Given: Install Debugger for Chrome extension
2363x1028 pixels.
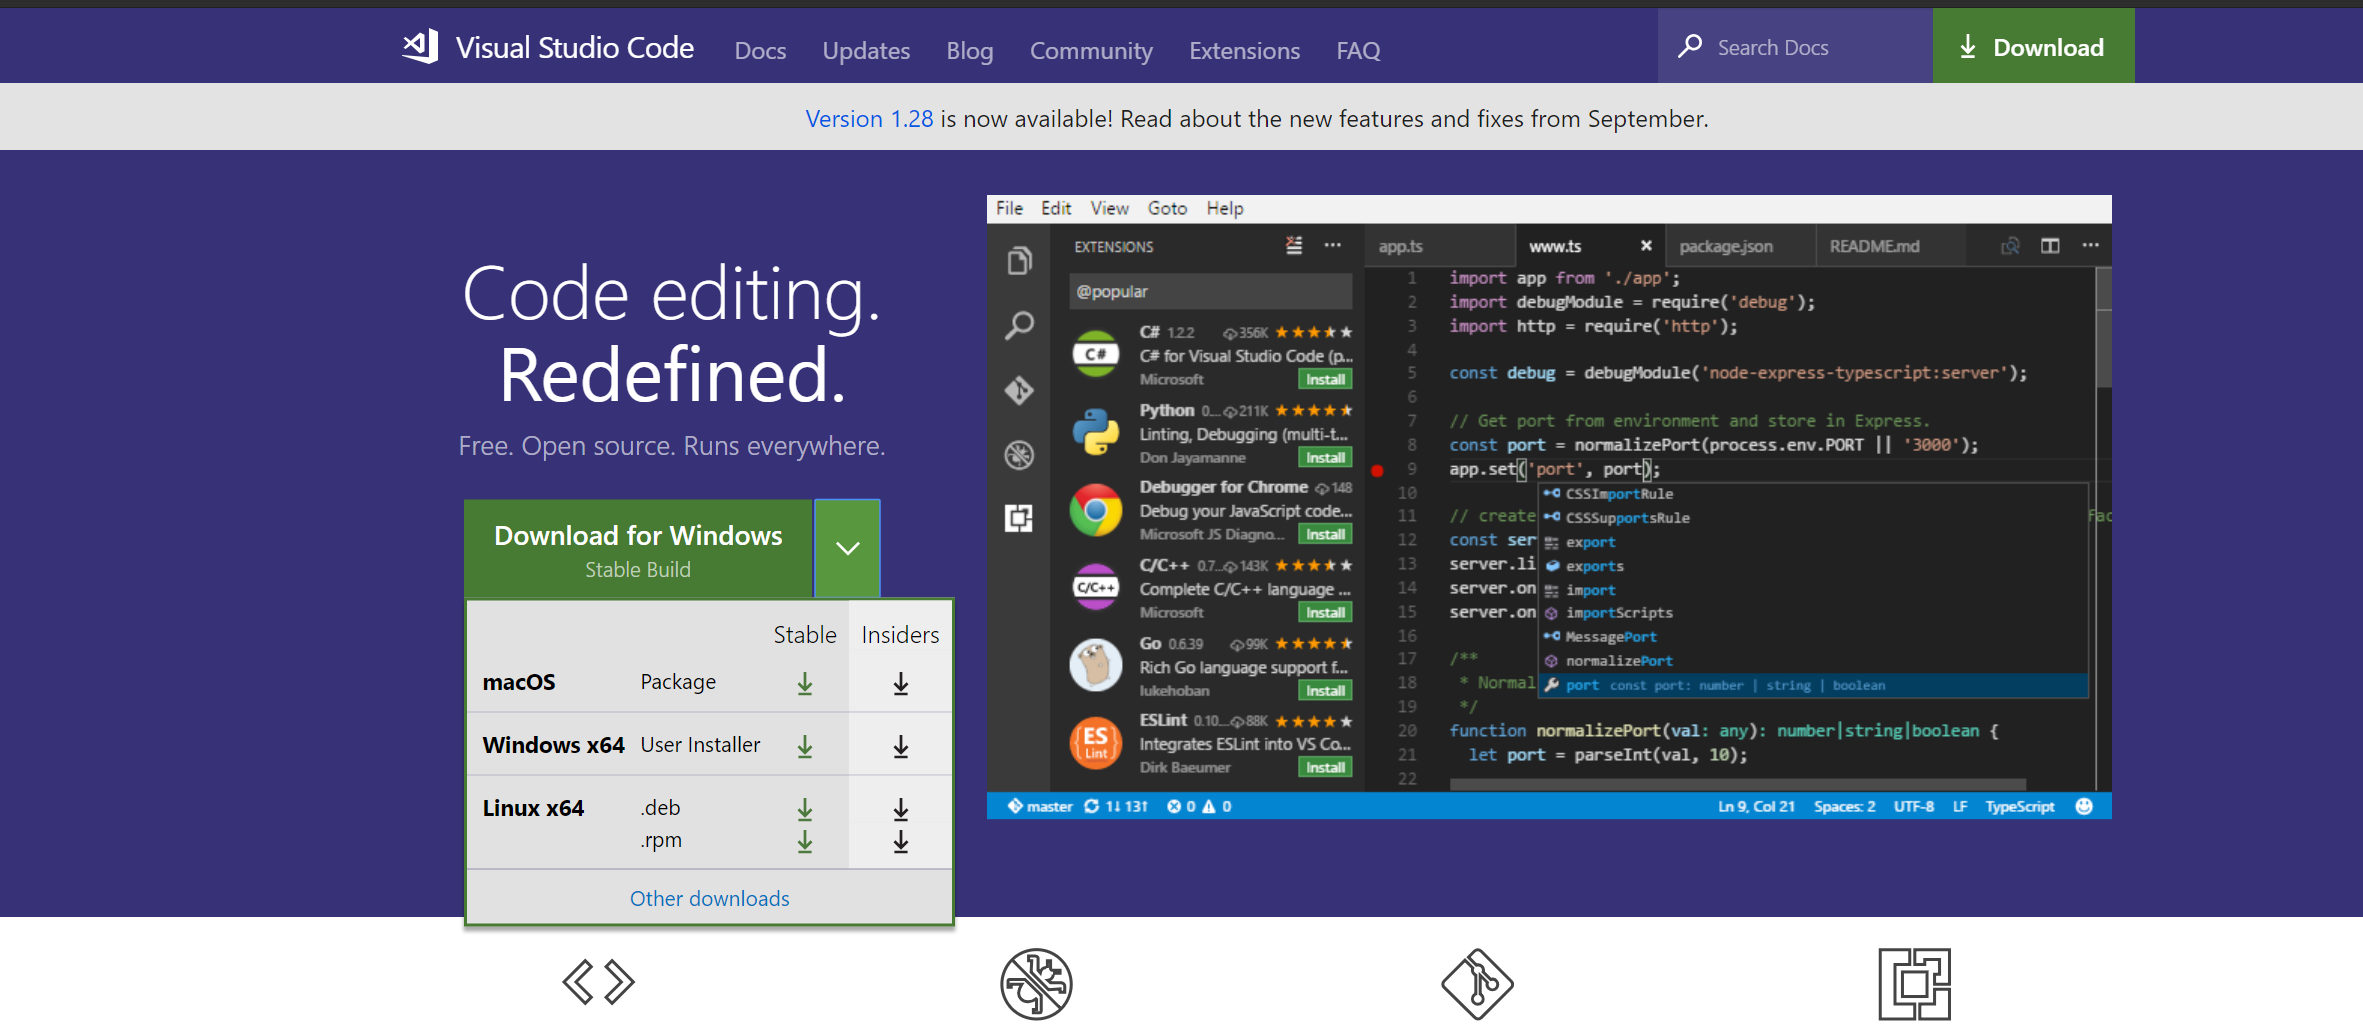Looking at the screenshot, I should tap(1325, 535).
